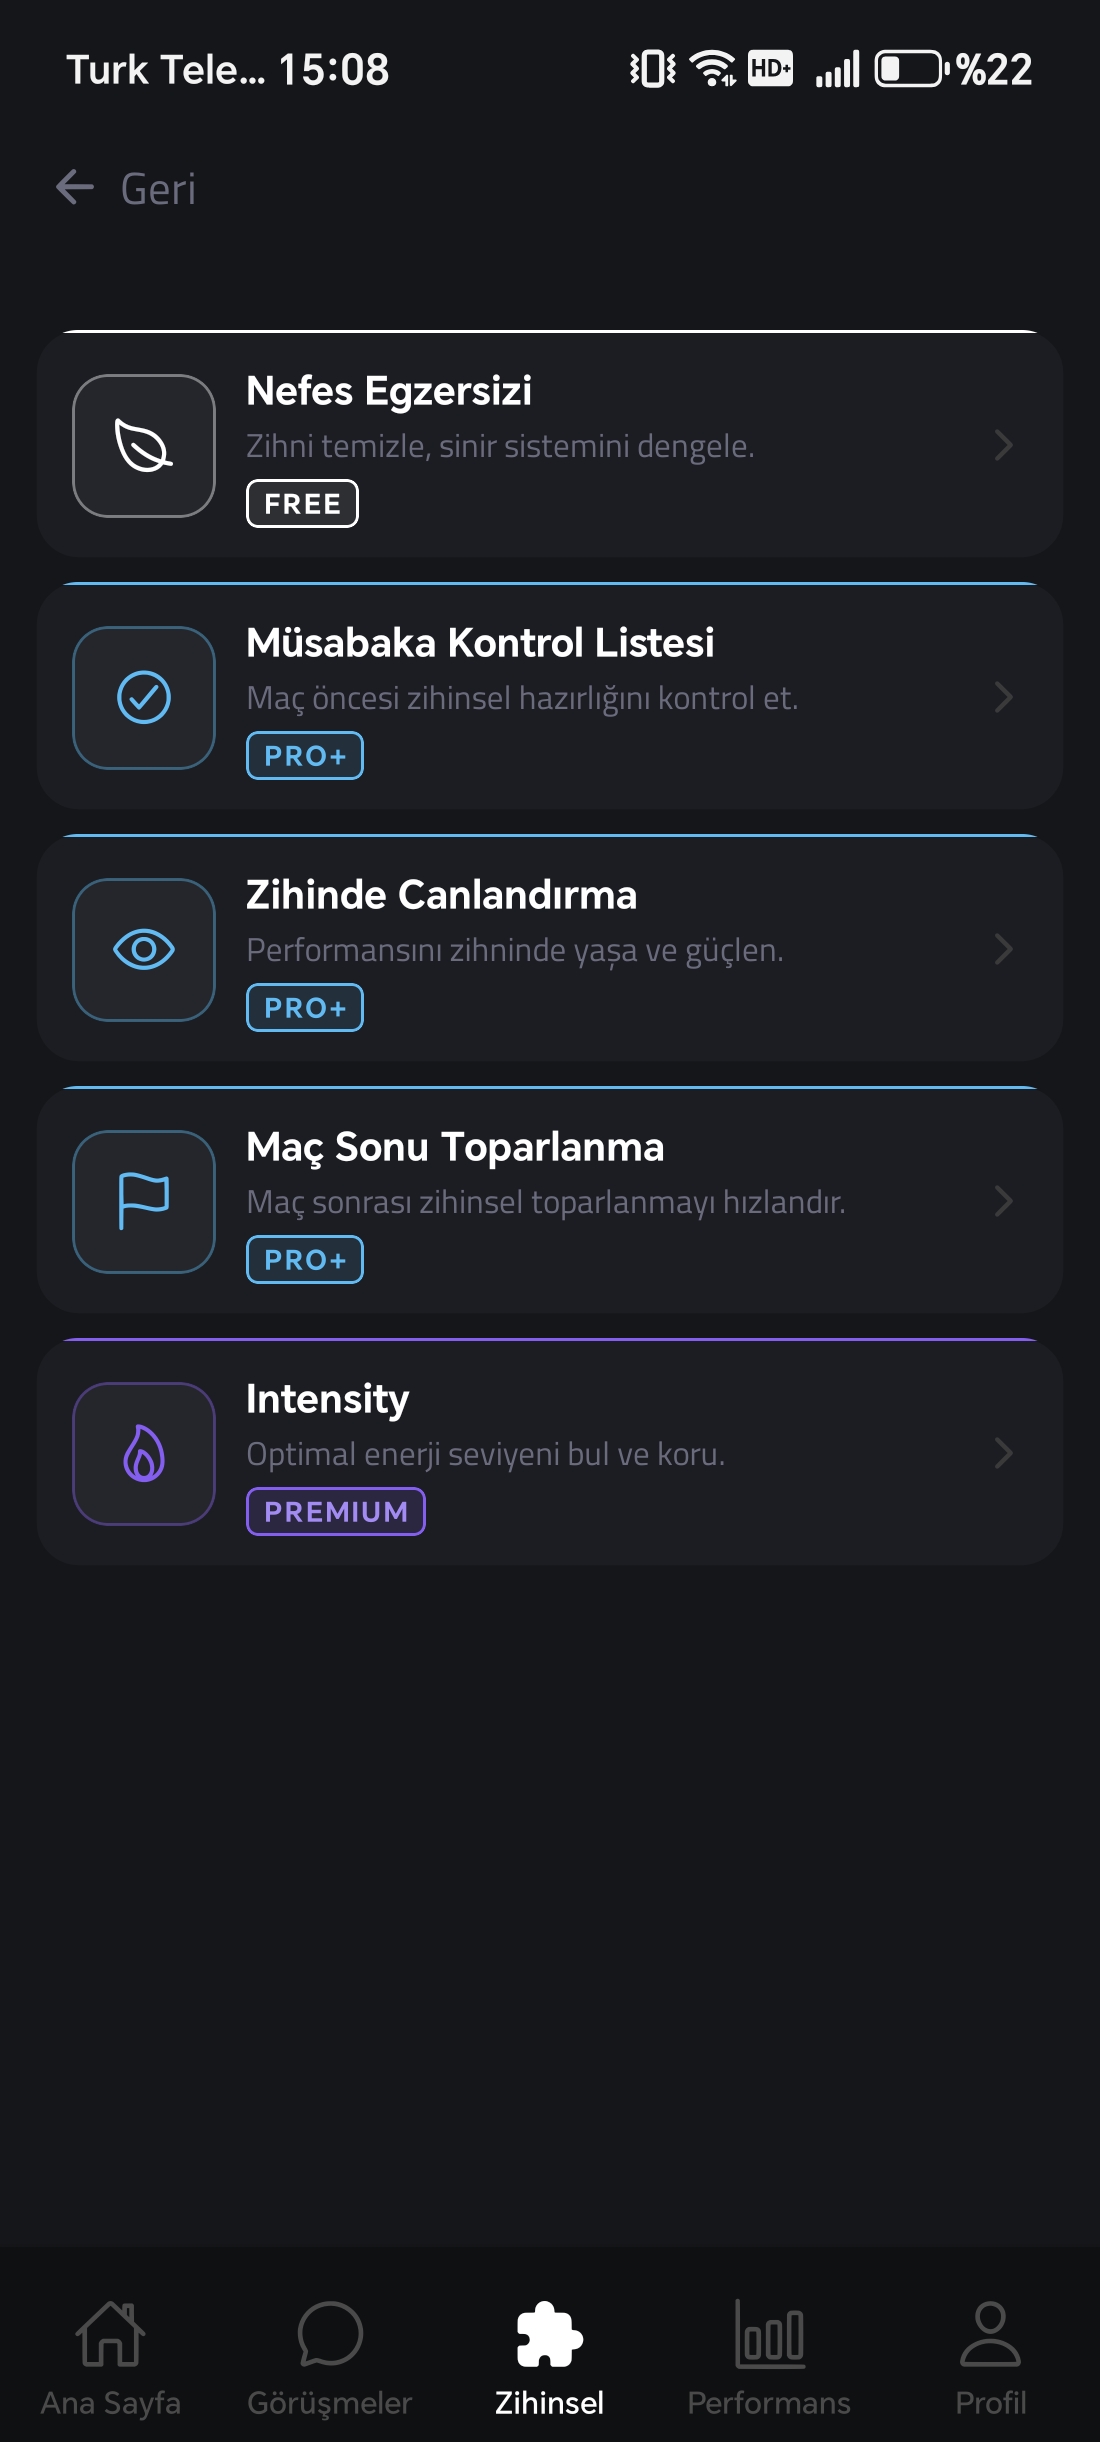Tap the flame icon for Intensity

(x=144, y=1454)
